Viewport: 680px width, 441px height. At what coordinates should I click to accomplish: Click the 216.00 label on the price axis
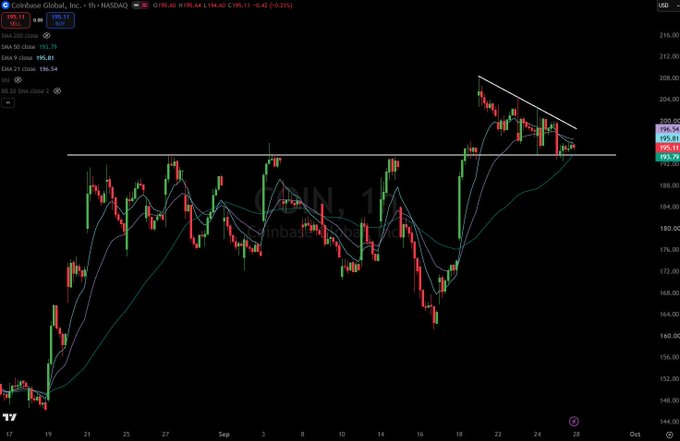pos(669,35)
